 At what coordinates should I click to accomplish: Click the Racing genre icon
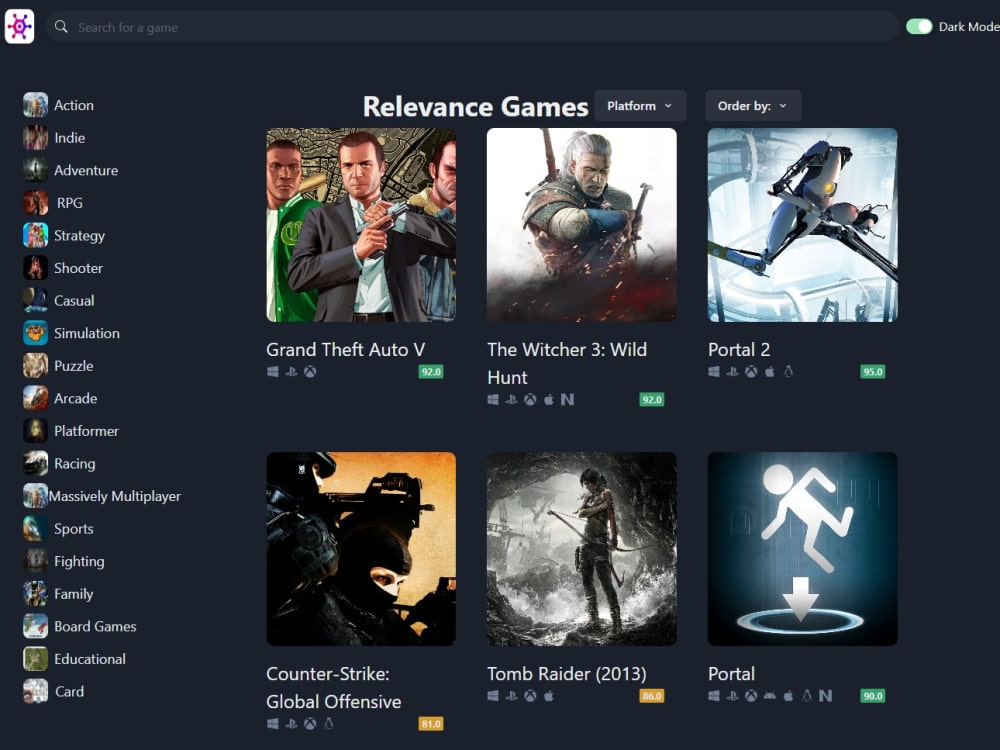pyautogui.click(x=35, y=464)
